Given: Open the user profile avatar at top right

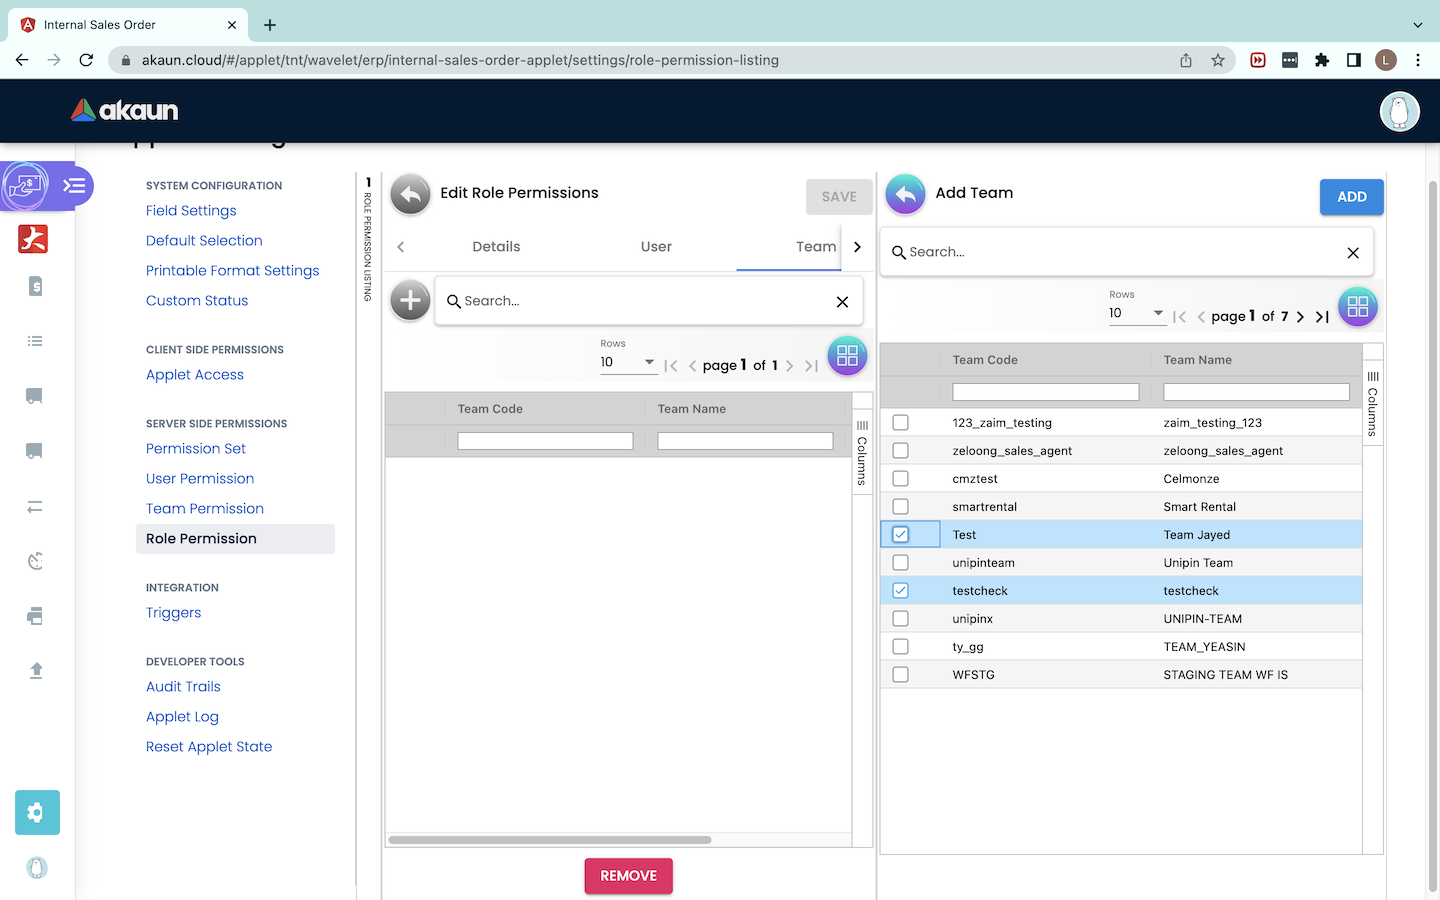Looking at the screenshot, I should (1399, 111).
